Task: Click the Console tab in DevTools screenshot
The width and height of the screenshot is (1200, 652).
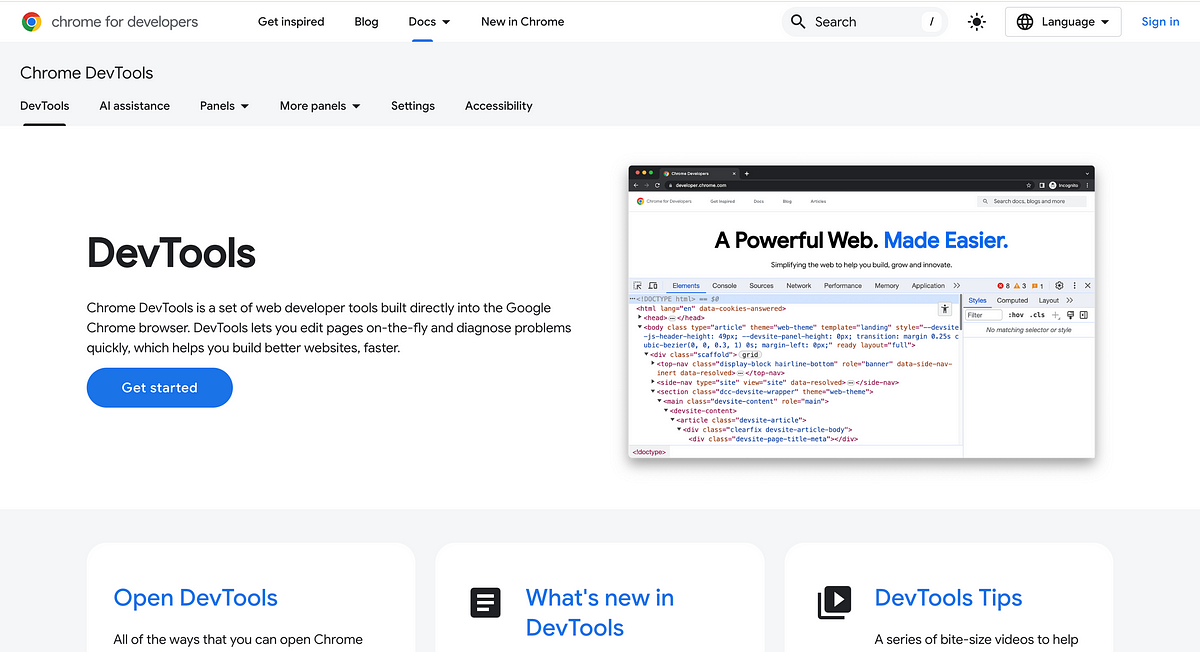Action: (724, 285)
